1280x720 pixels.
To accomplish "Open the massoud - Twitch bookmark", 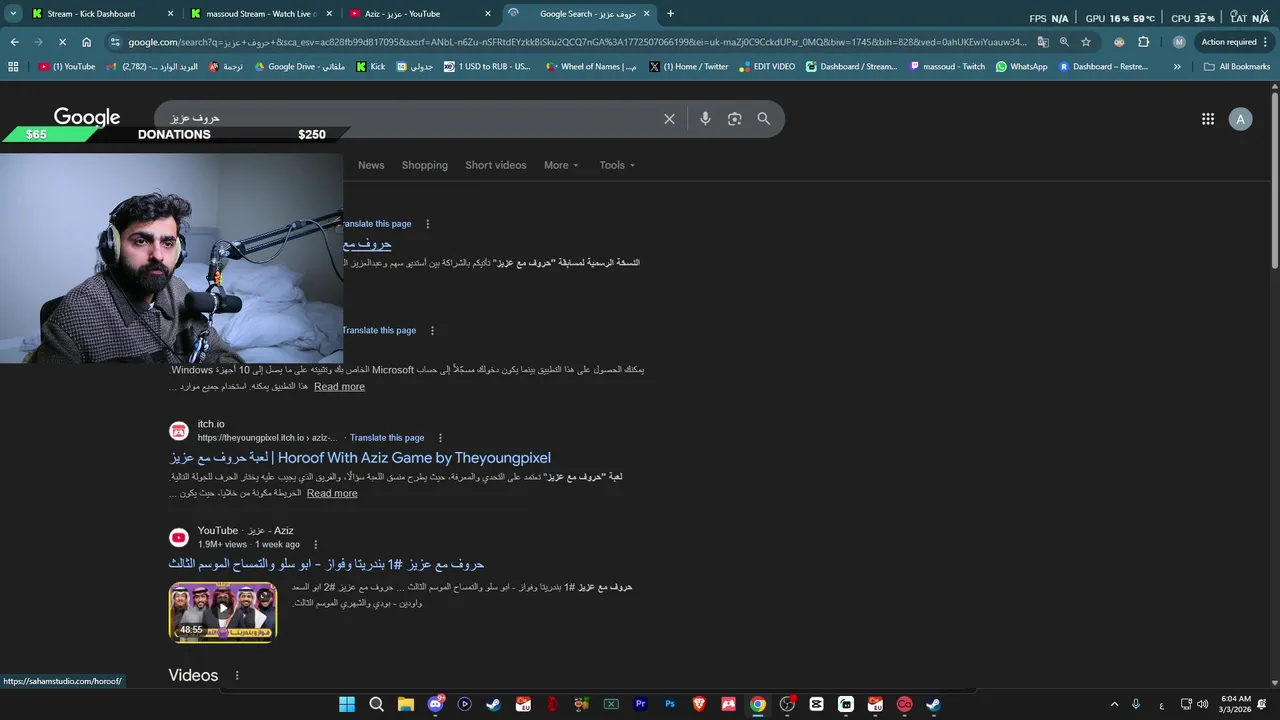I will [947, 67].
